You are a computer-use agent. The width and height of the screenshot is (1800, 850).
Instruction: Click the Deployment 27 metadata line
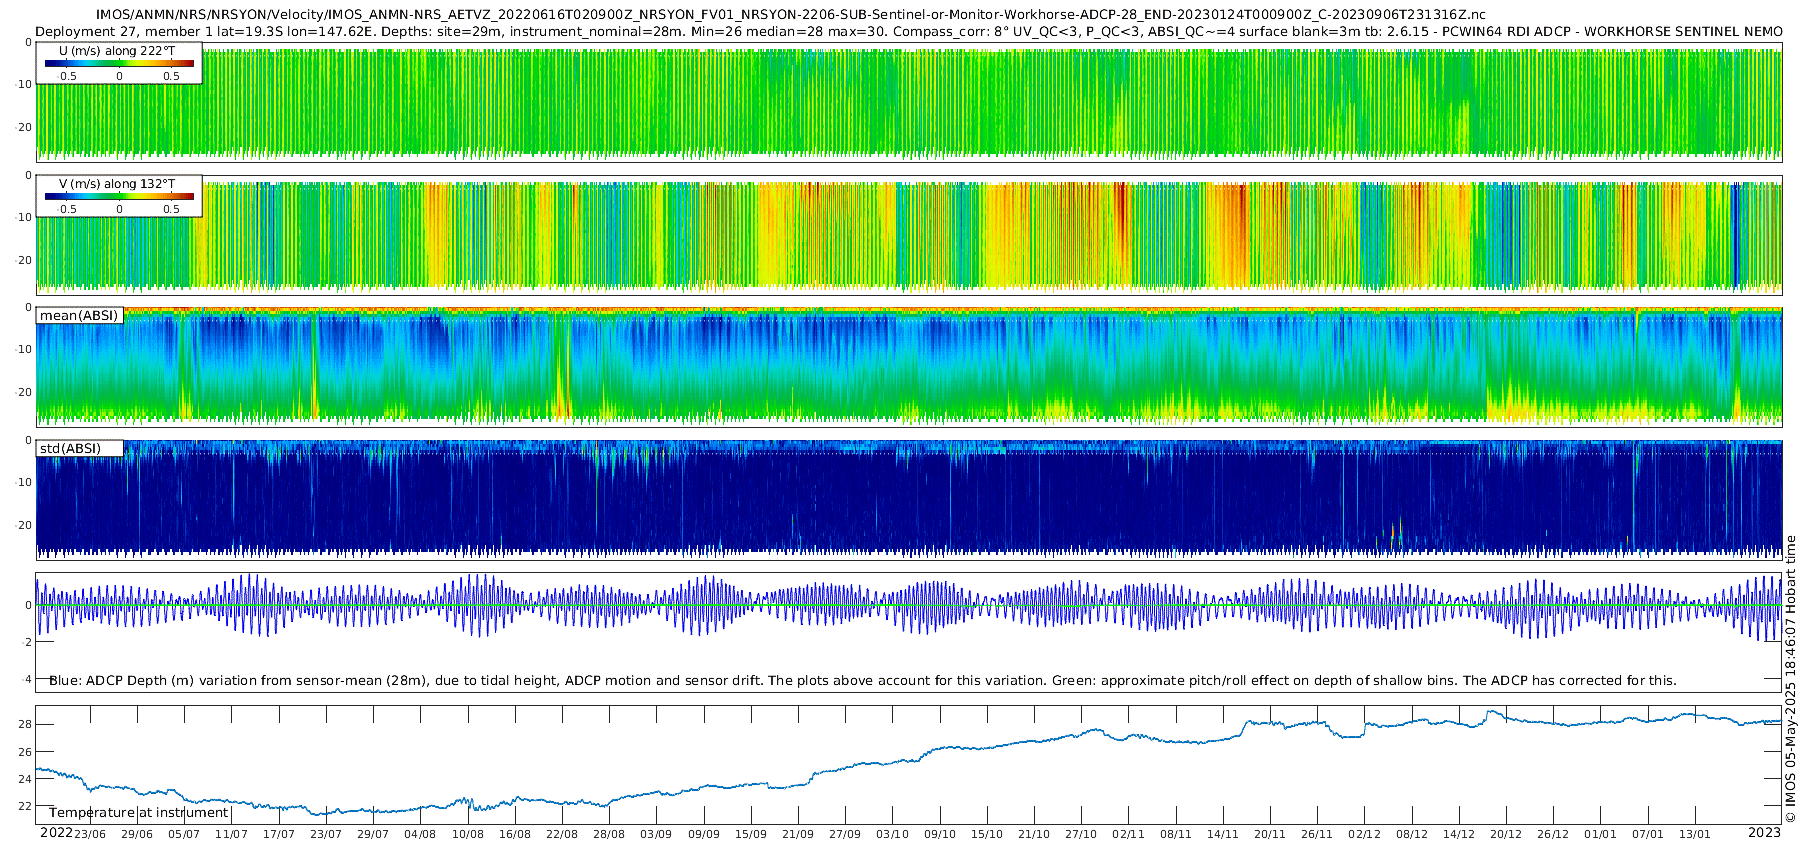click(908, 31)
